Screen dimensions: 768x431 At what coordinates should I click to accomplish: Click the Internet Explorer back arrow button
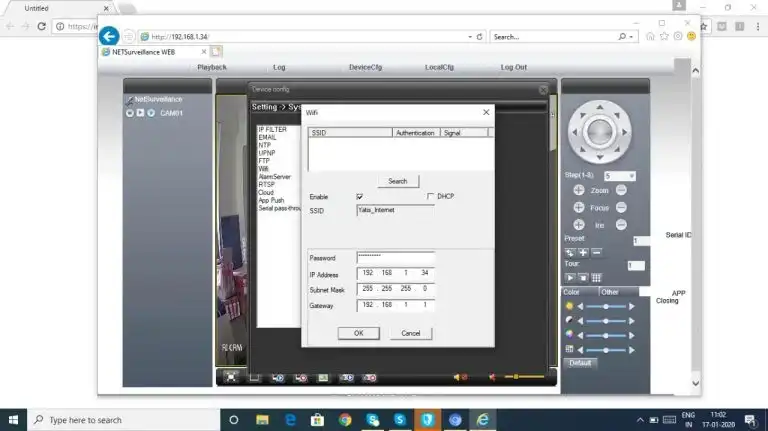point(110,36)
